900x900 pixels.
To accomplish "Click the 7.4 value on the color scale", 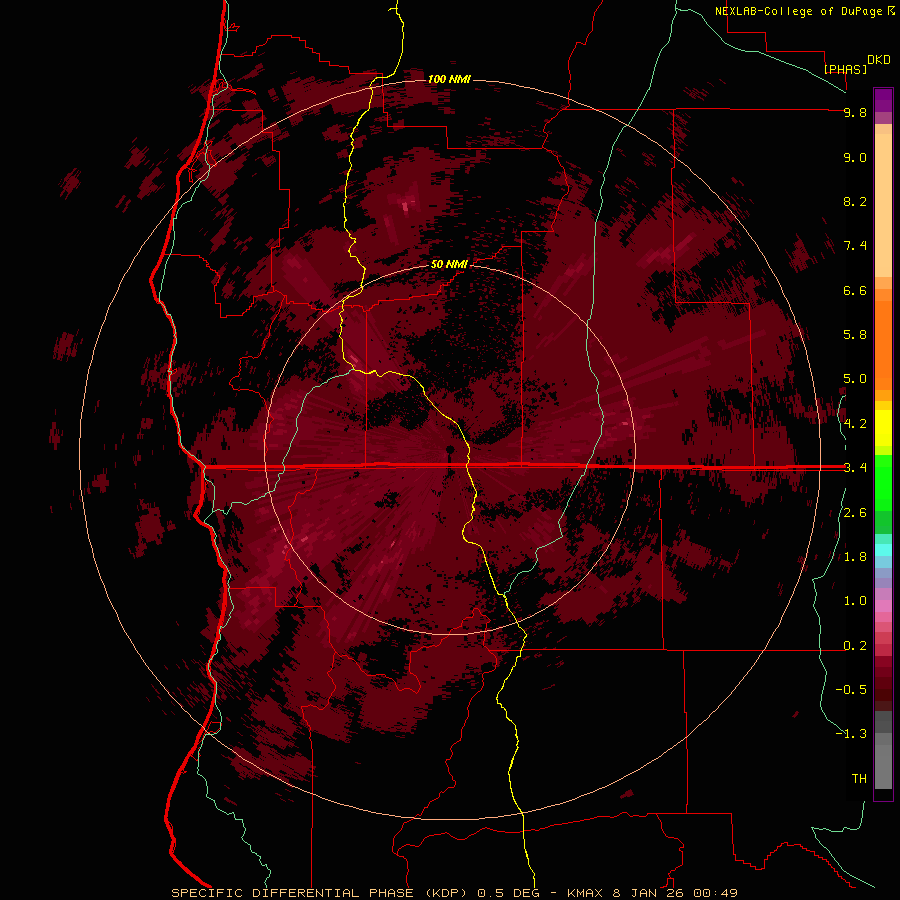I will [855, 246].
